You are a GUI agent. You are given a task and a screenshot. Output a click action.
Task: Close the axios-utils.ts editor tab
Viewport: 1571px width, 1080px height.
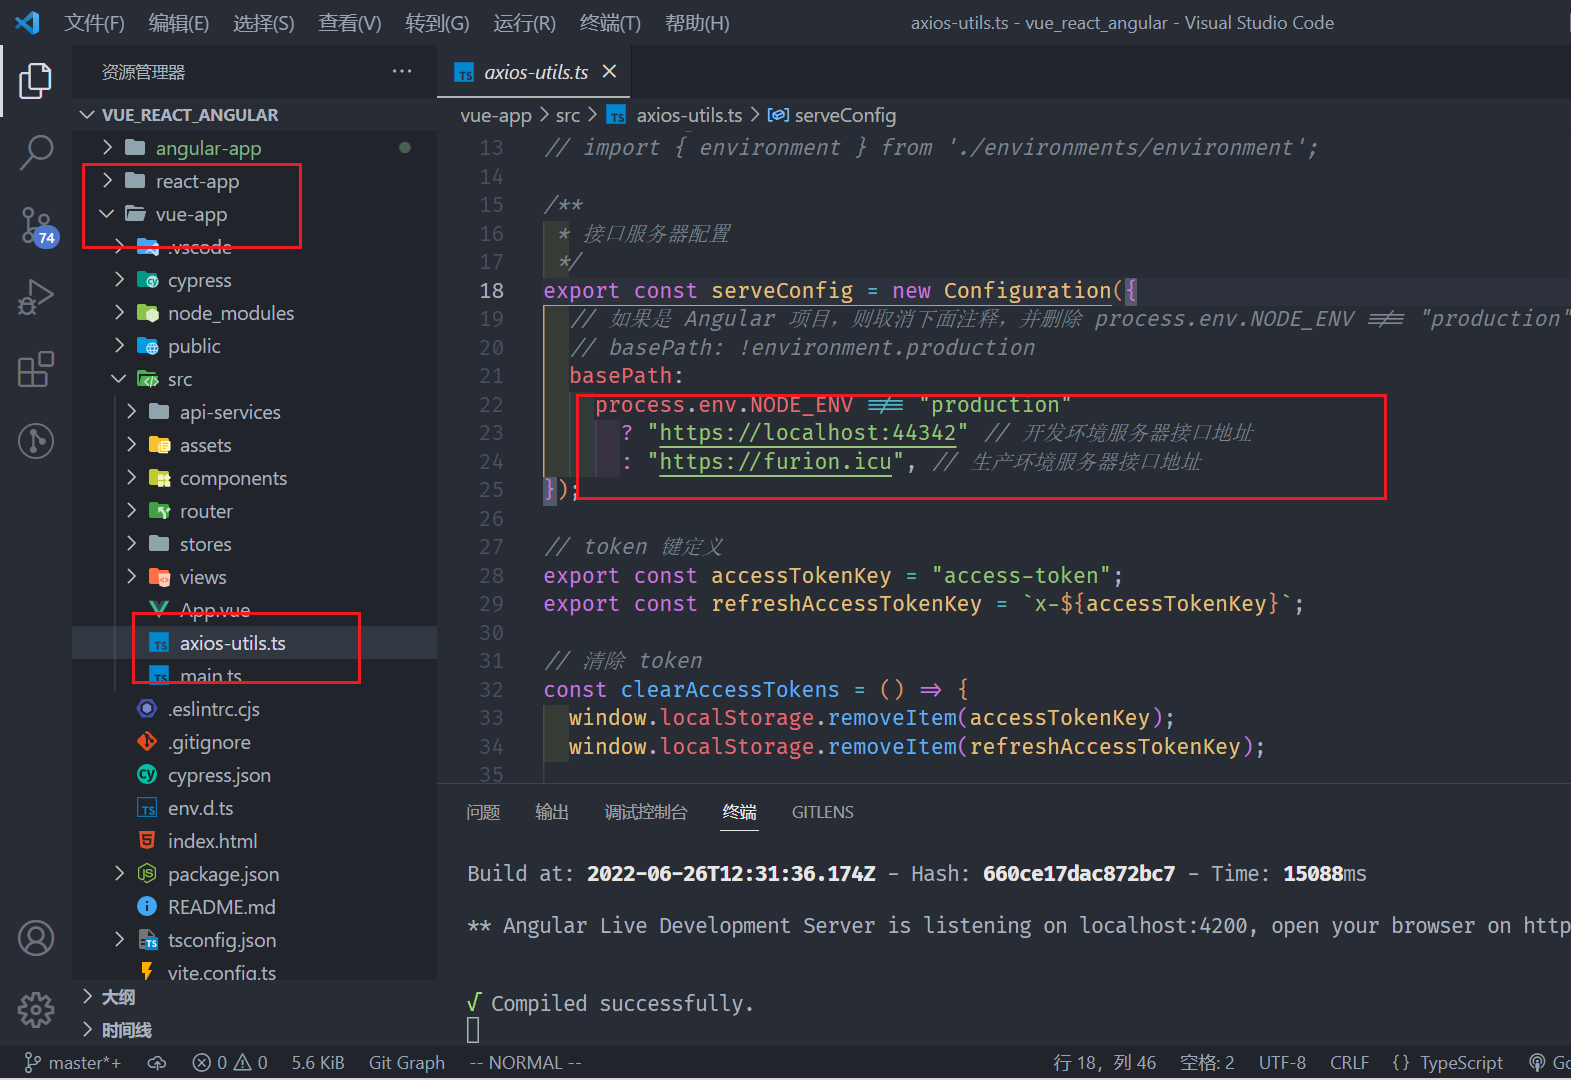coord(609,72)
